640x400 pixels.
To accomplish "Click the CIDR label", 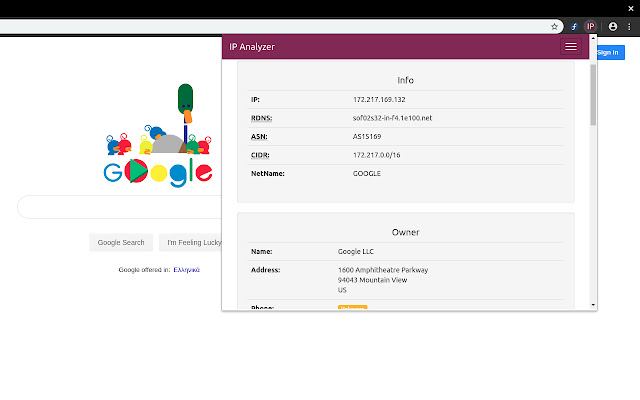I will click(x=260, y=155).
